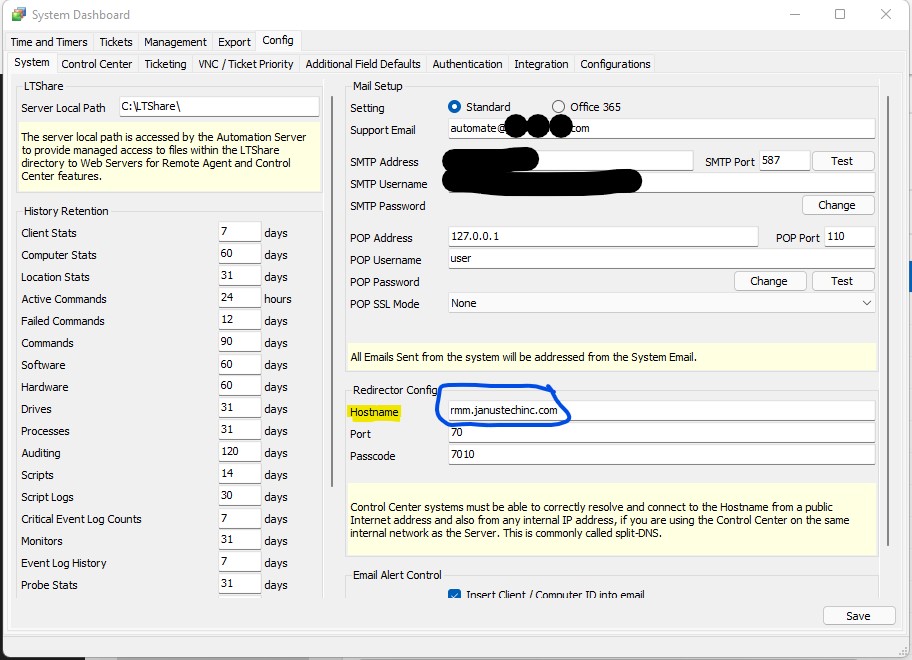This screenshot has height=660, width=912.
Task: Click the Mail Setup panel vertical scrollbar
Action: click(x=888, y=320)
